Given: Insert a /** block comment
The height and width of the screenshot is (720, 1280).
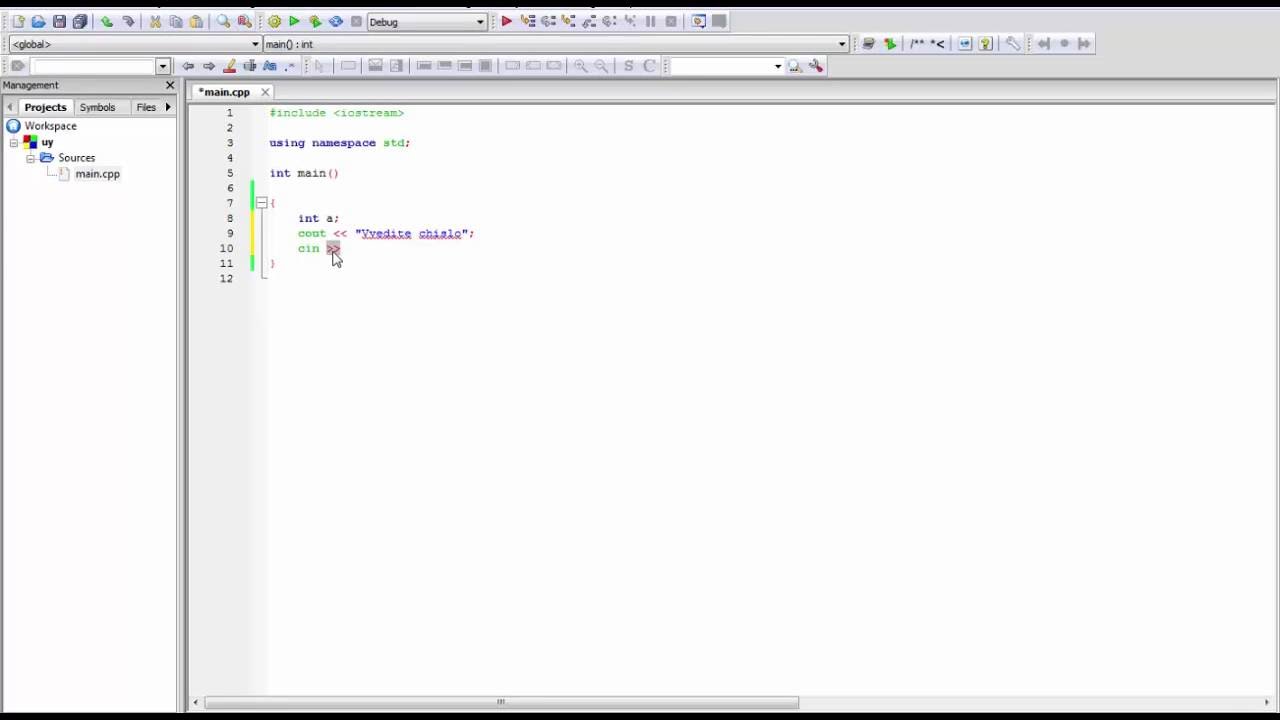Looking at the screenshot, I should tap(917, 43).
